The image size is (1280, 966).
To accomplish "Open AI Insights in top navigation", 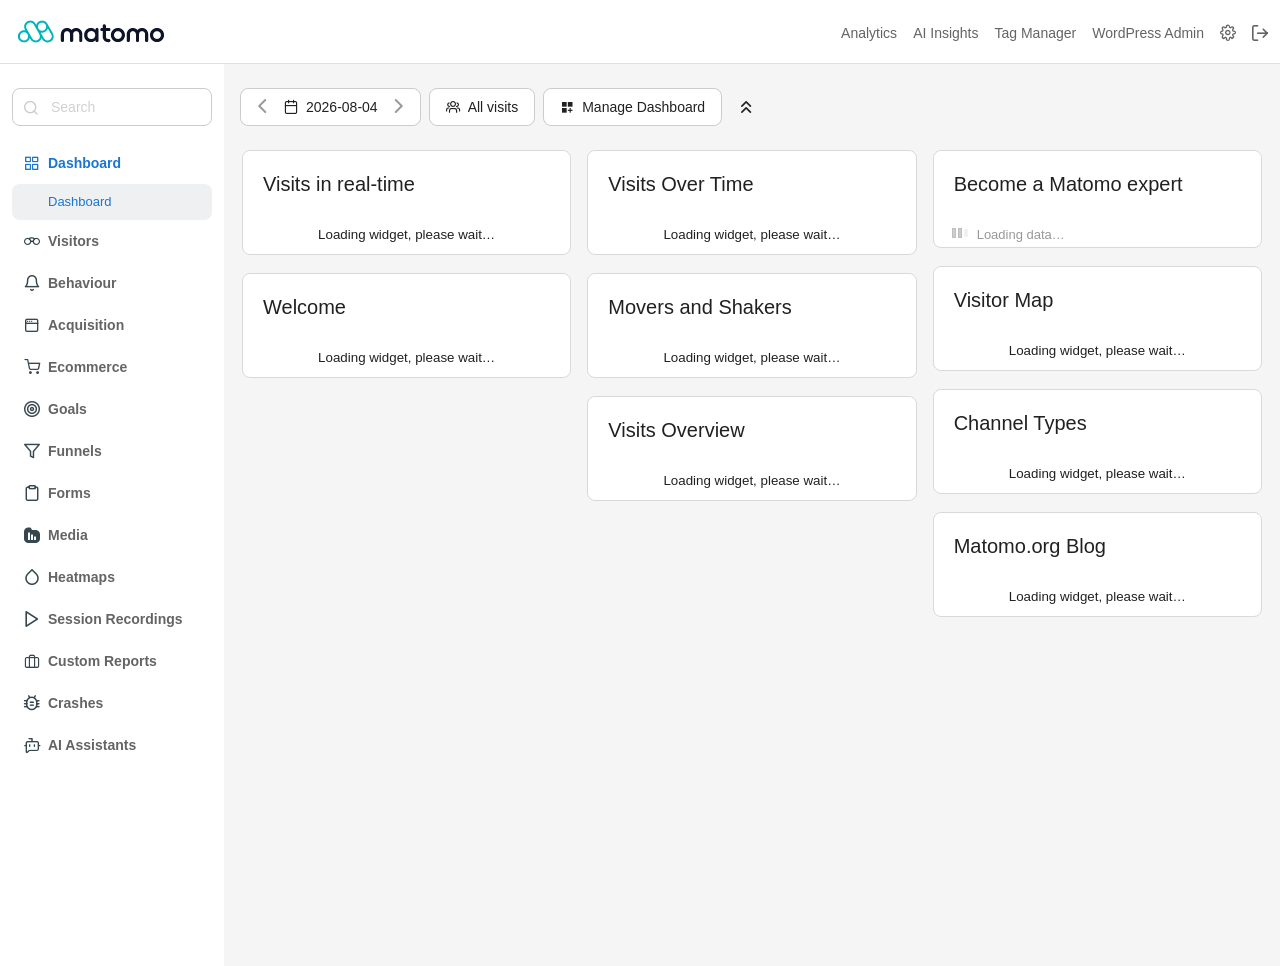I will (x=945, y=33).
